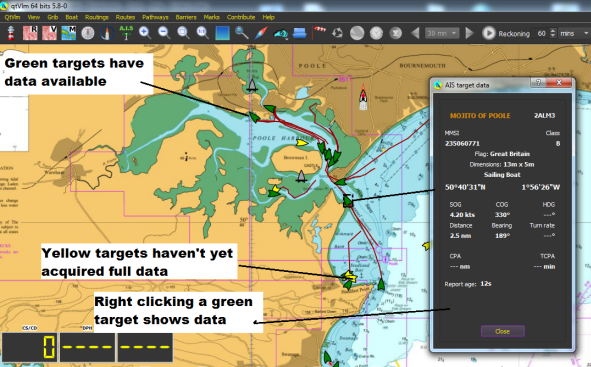The height and width of the screenshot is (367, 591).
Task: Open the Help menu
Action: click(268, 17)
